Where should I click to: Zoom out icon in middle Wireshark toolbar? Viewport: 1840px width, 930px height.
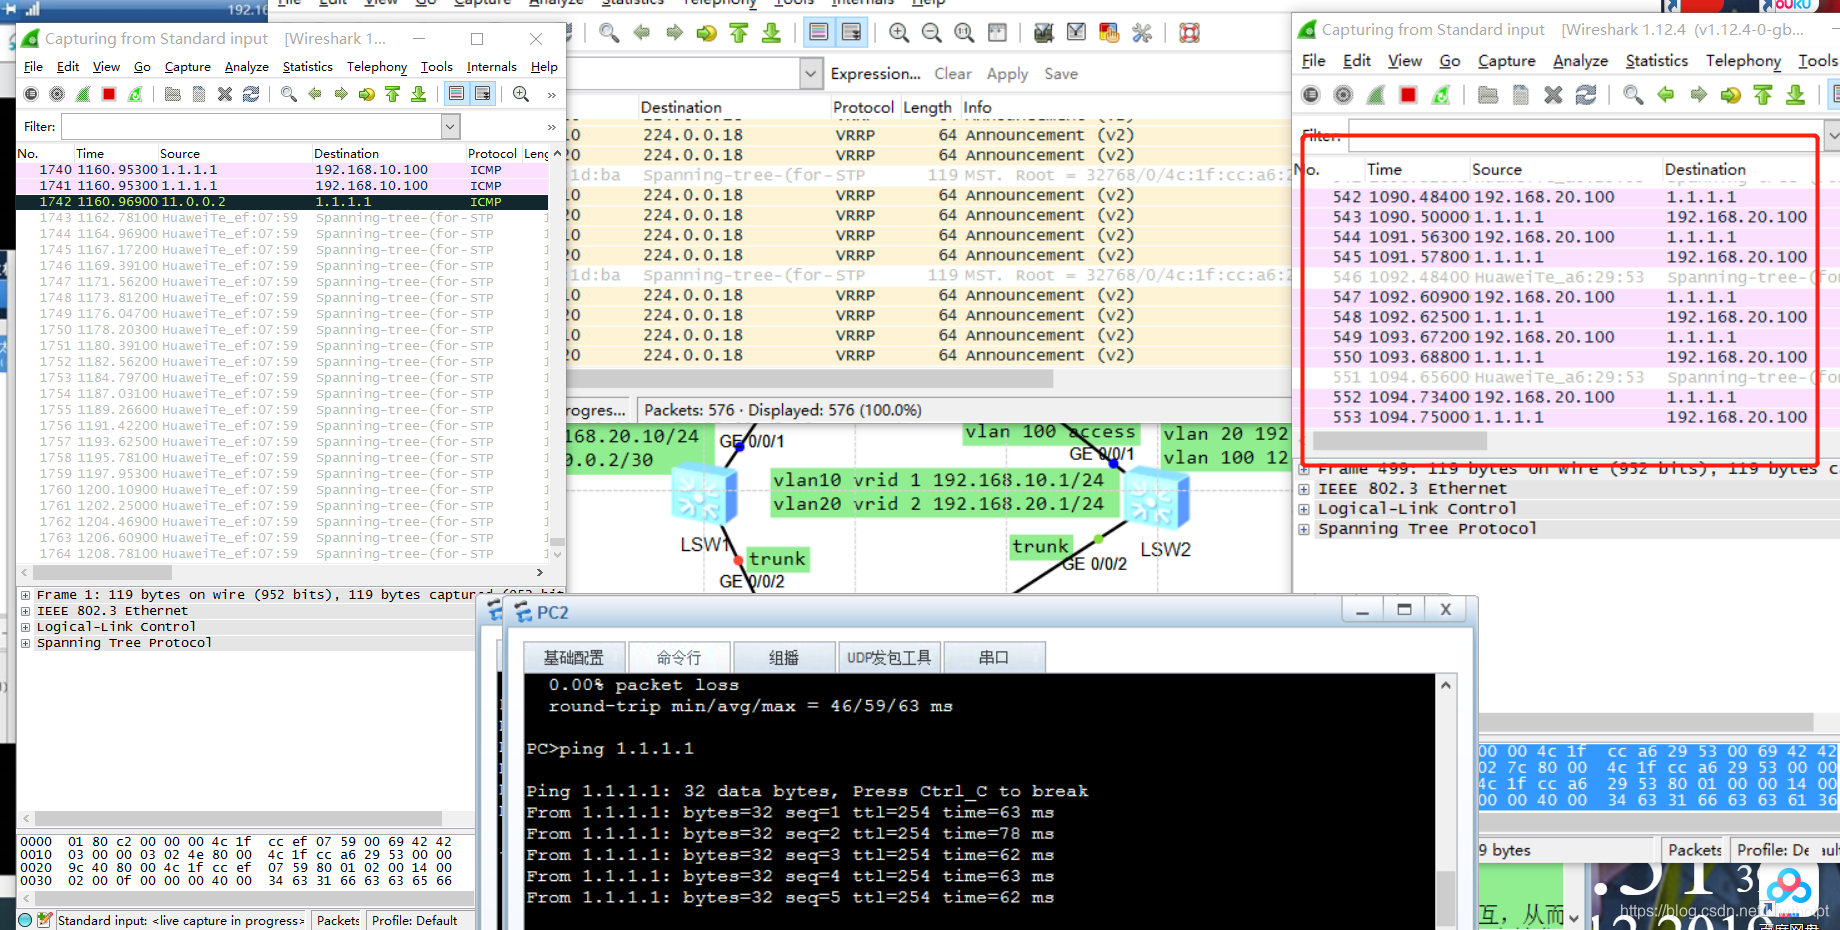[x=931, y=33]
